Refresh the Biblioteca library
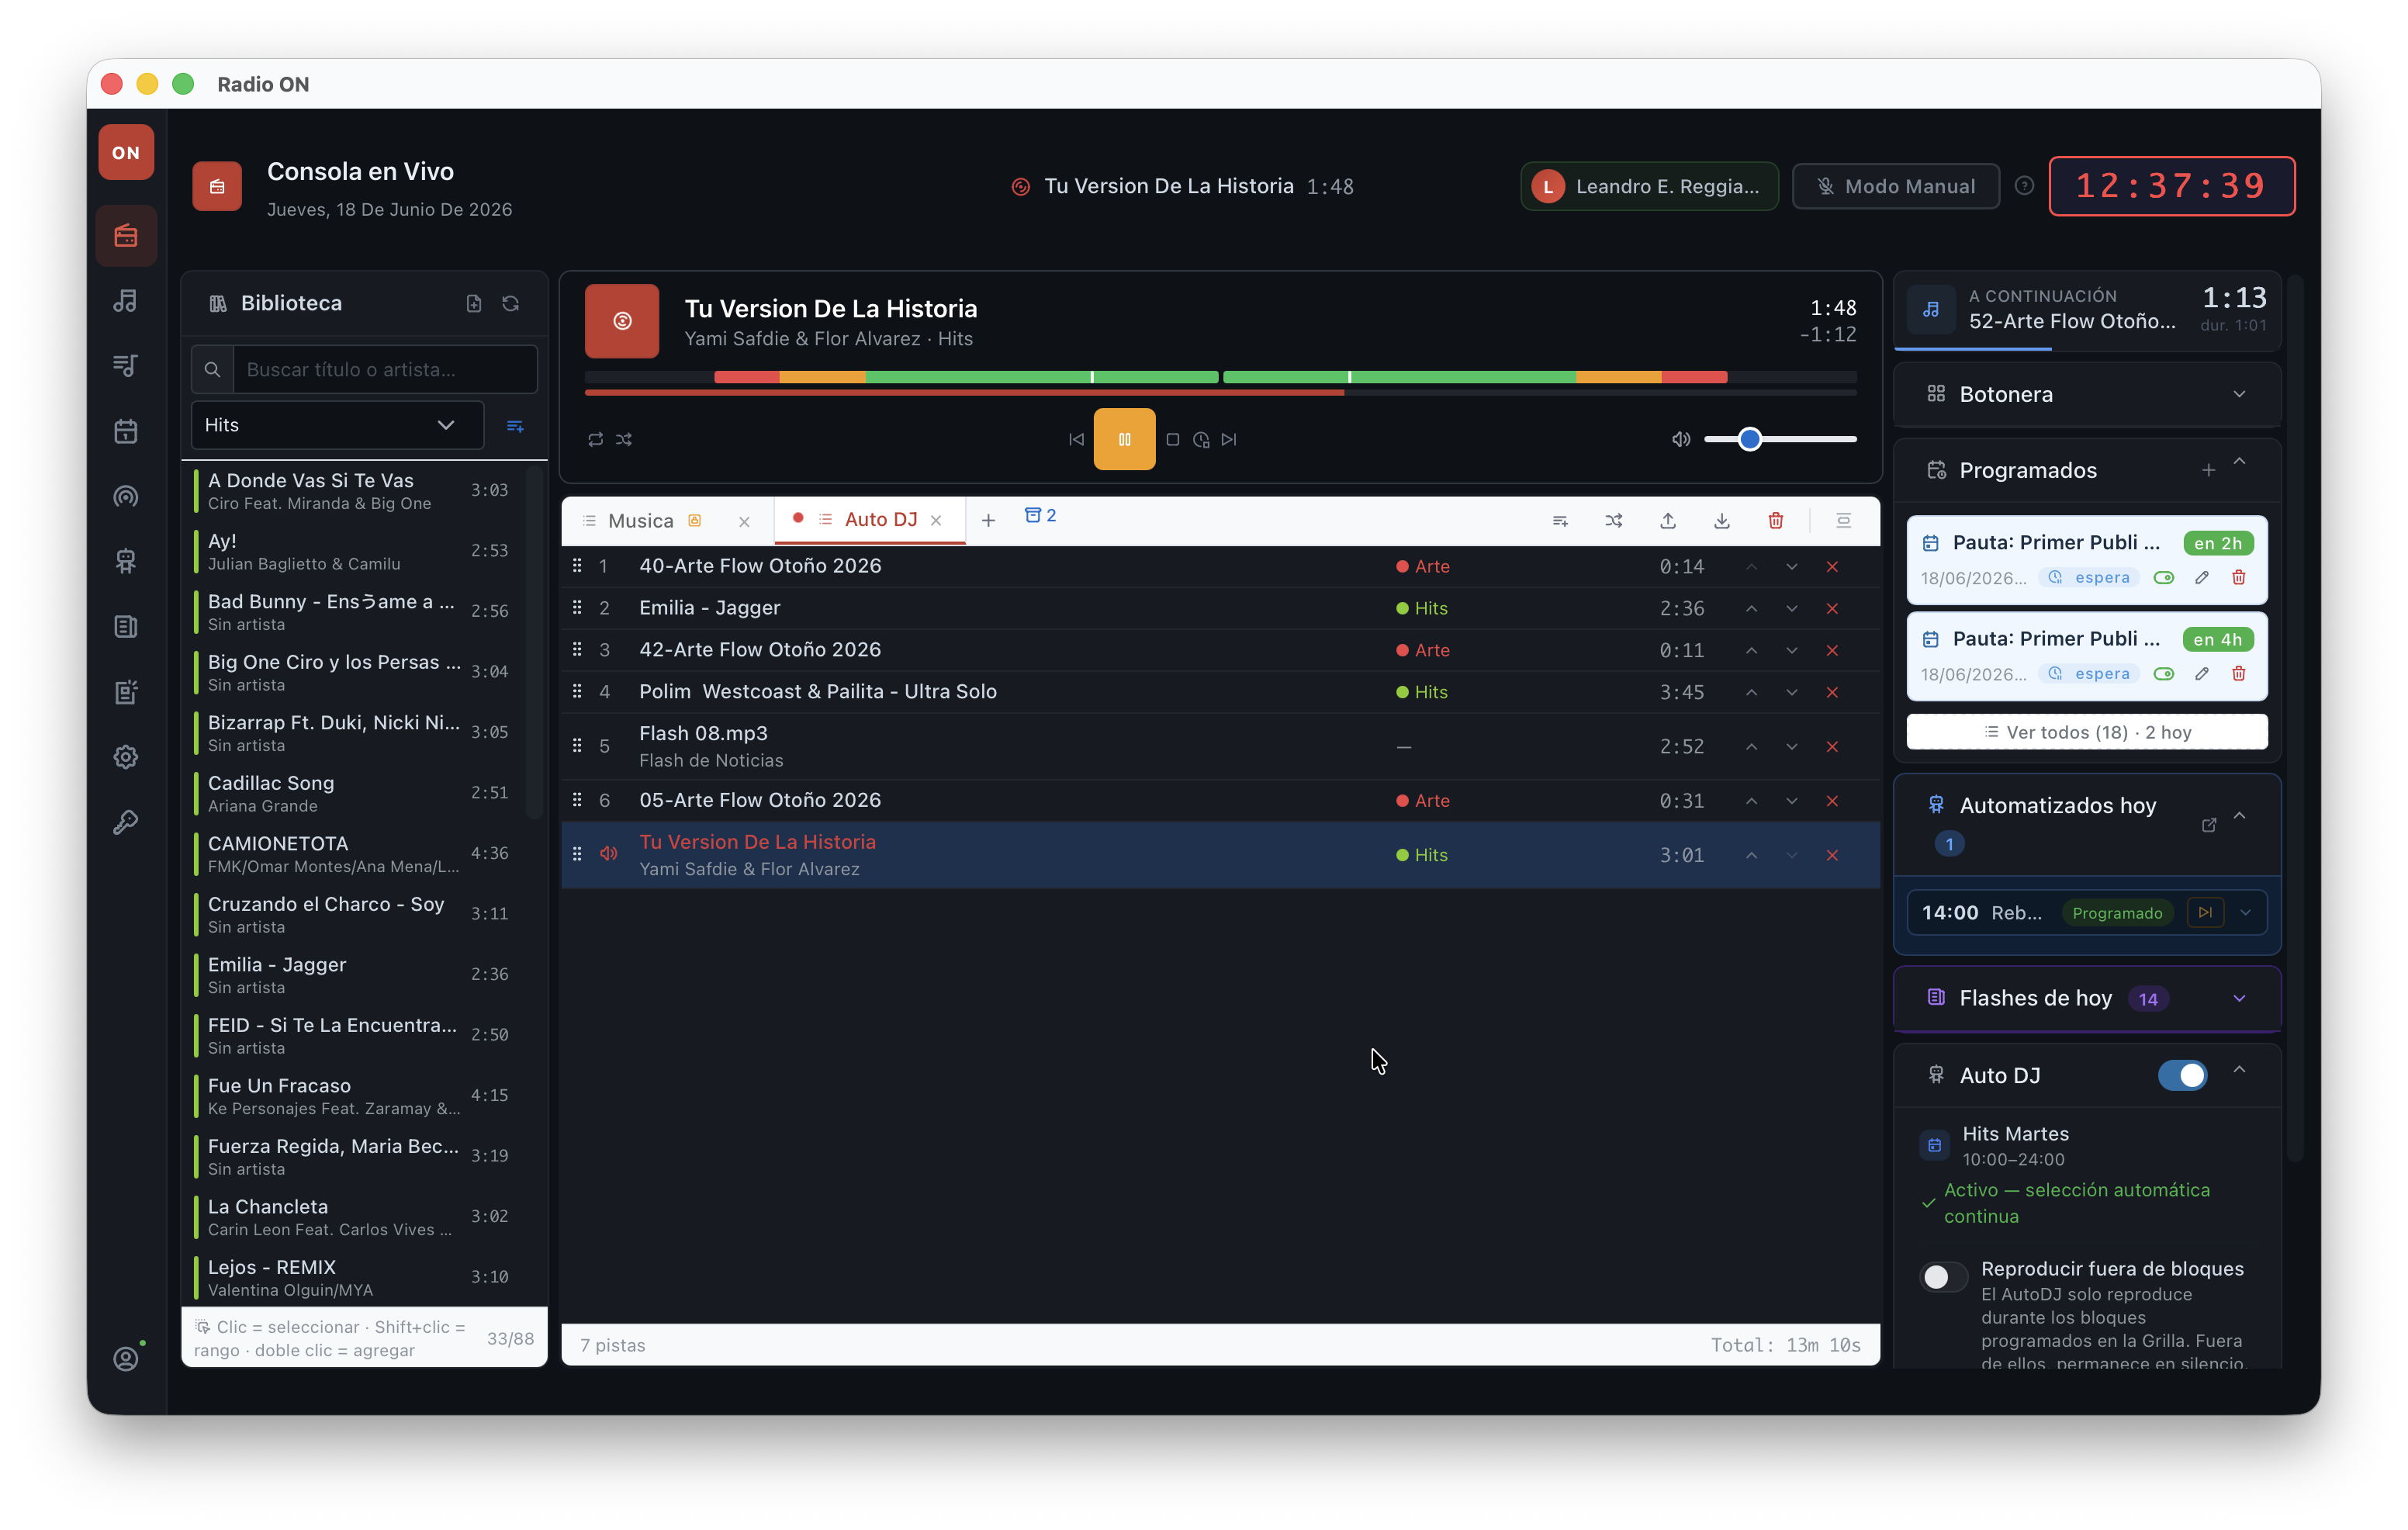This screenshot has width=2408, height=1530. pos(511,303)
